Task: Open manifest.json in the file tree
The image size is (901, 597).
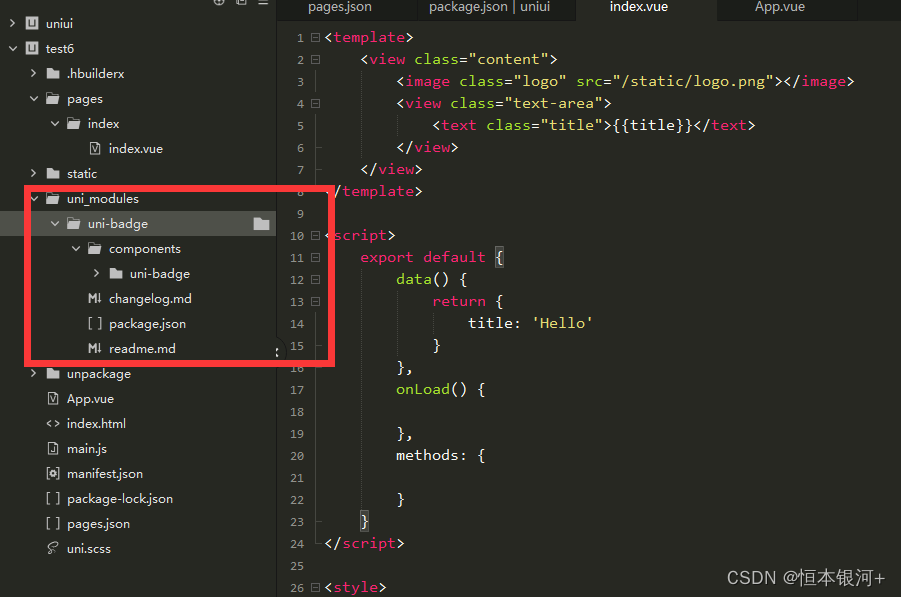Action: (105, 473)
